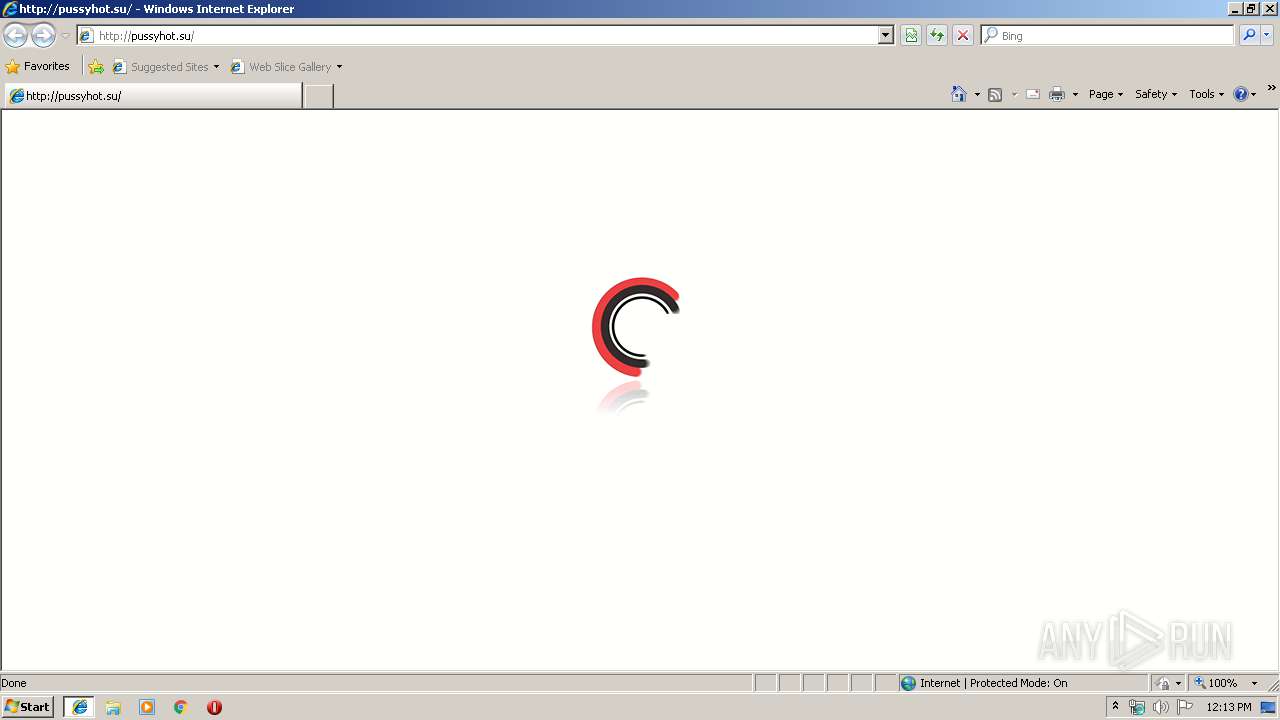Viewport: 1280px width, 720px height.
Task: Go back with the Back arrow button
Action: click(15, 36)
